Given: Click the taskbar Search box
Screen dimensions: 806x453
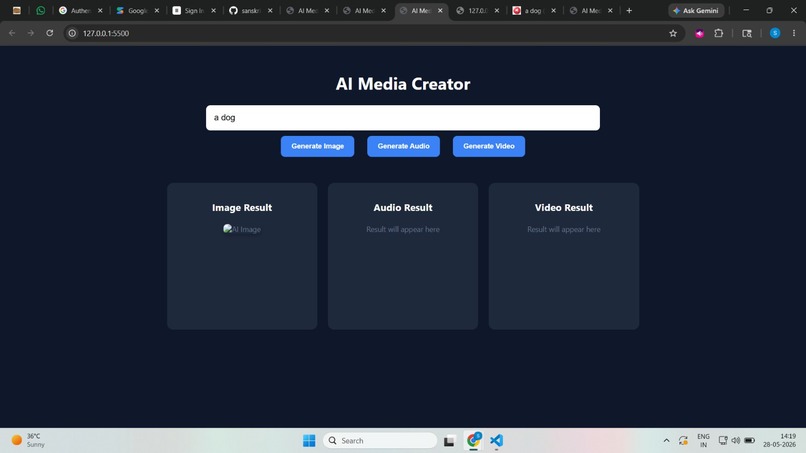Looking at the screenshot, I should 380,441.
